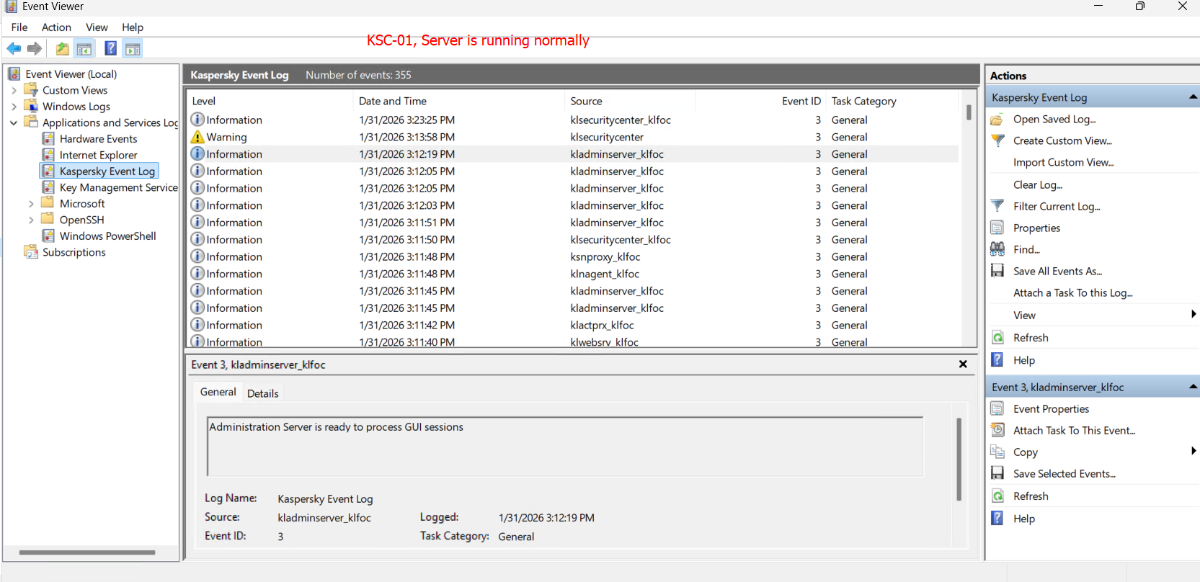Switch to the Details tab
Image resolution: width=1200 pixels, height=582 pixels.
click(x=263, y=393)
